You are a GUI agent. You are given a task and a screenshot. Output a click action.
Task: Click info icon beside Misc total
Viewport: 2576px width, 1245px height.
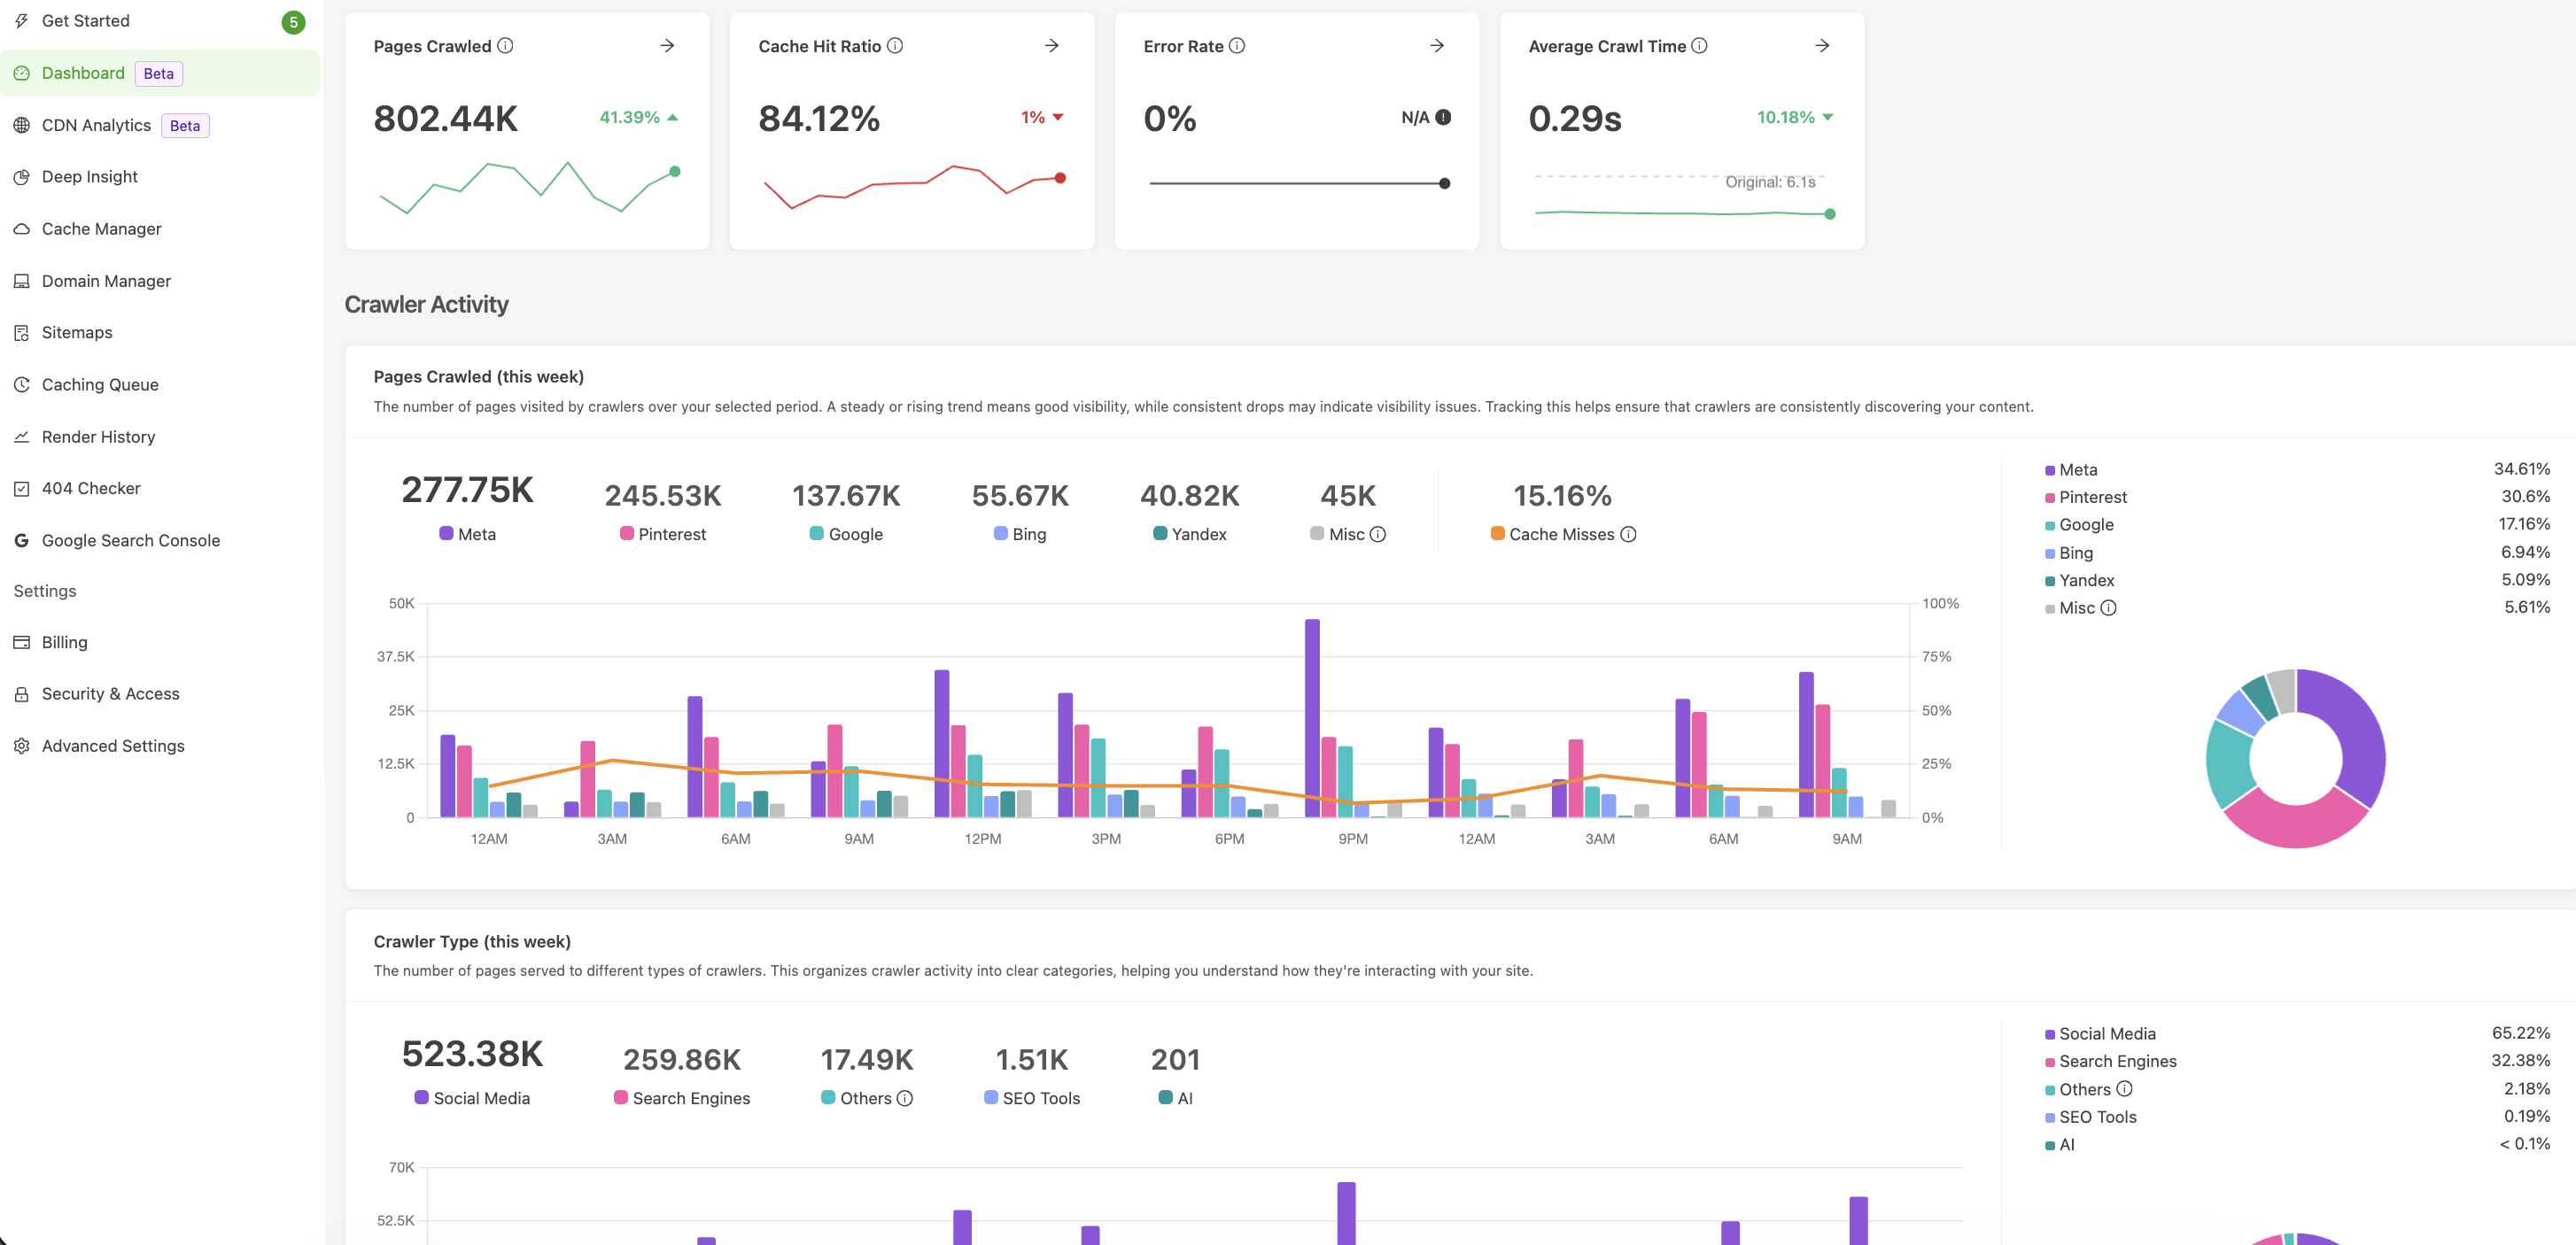pyautogui.click(x=1378, y=534)
